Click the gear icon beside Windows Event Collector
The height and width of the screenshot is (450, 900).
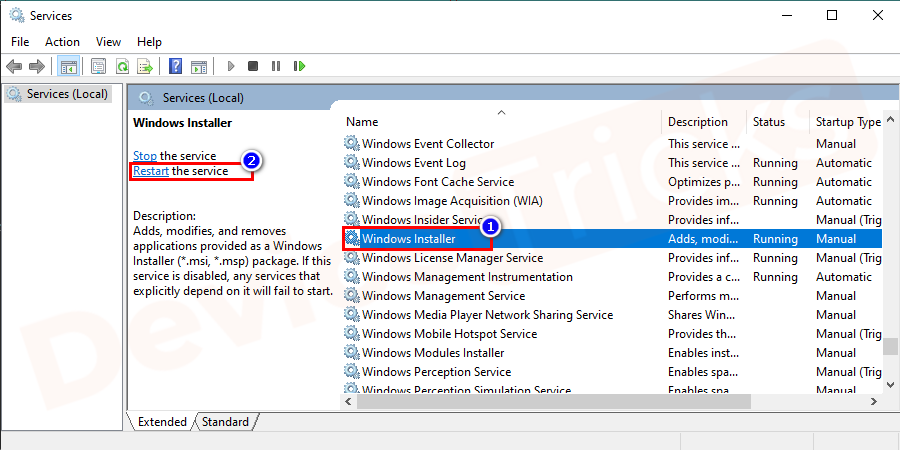point(351,143)
